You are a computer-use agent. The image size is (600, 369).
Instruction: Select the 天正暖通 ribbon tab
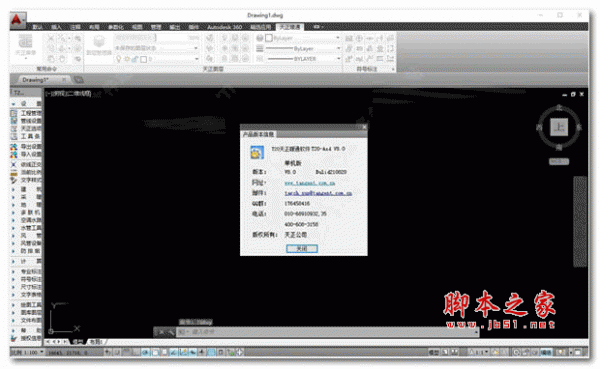290,27
